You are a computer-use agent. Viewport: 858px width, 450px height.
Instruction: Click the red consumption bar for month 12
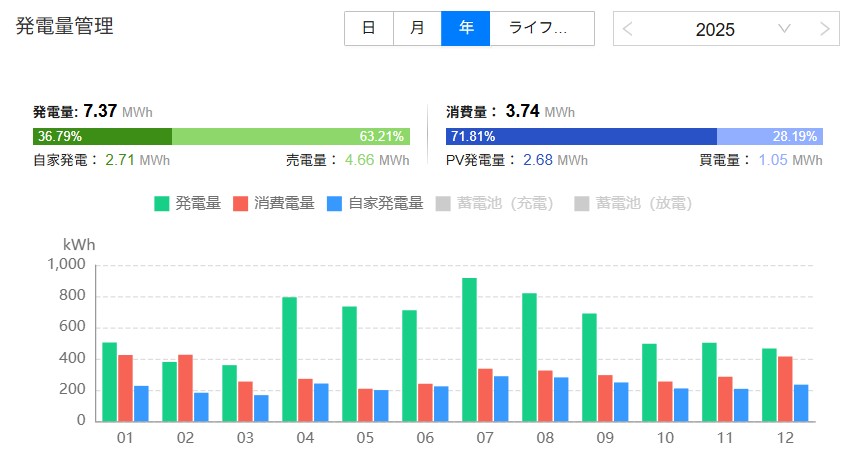pos(785,389)
